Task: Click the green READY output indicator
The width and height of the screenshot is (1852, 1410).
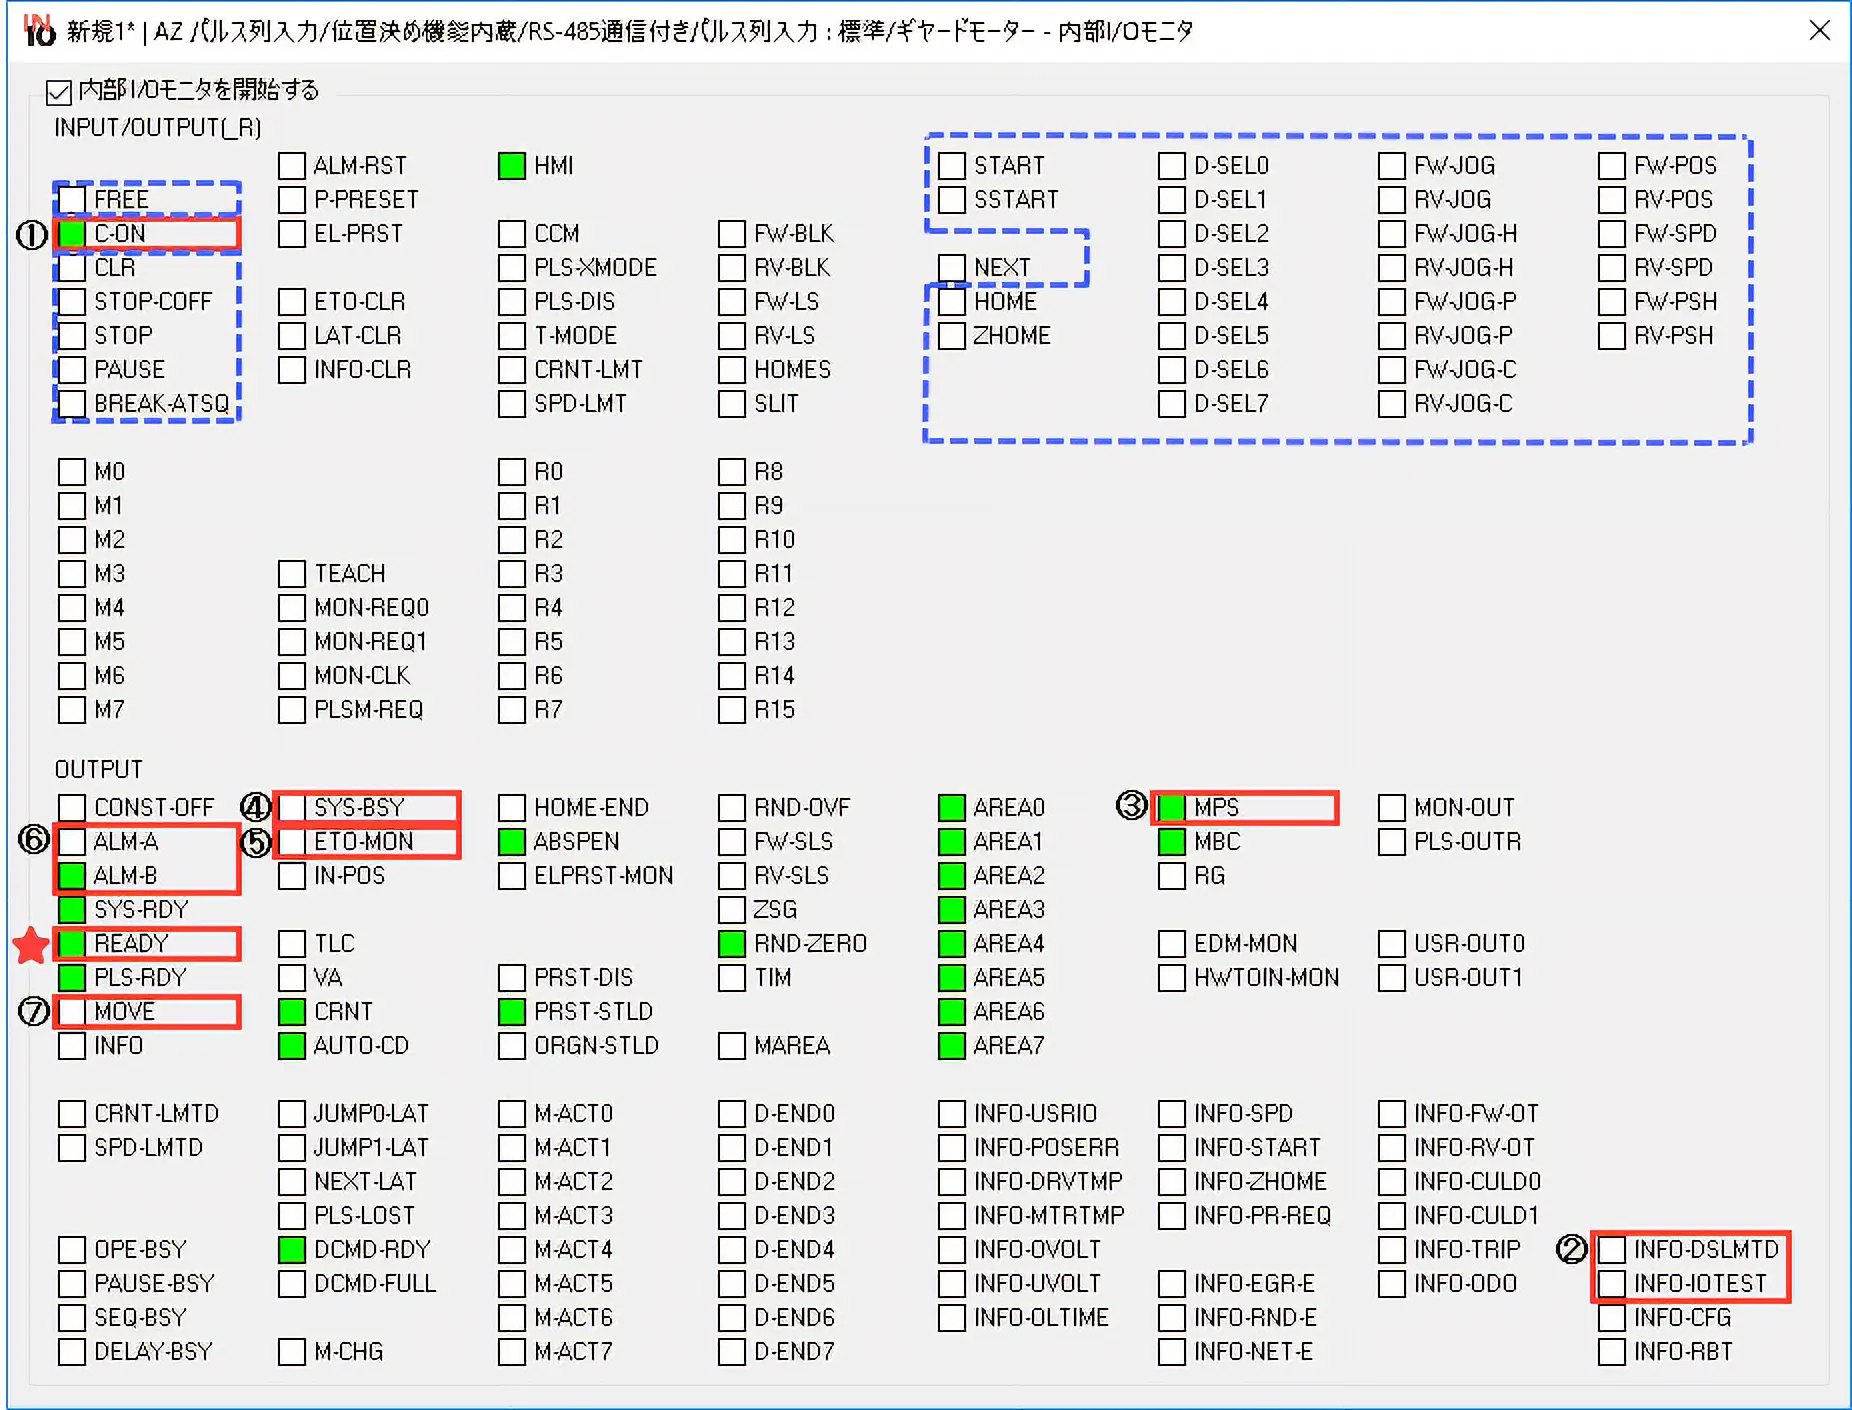Action: pyautogui.click(x=72, y=943)
